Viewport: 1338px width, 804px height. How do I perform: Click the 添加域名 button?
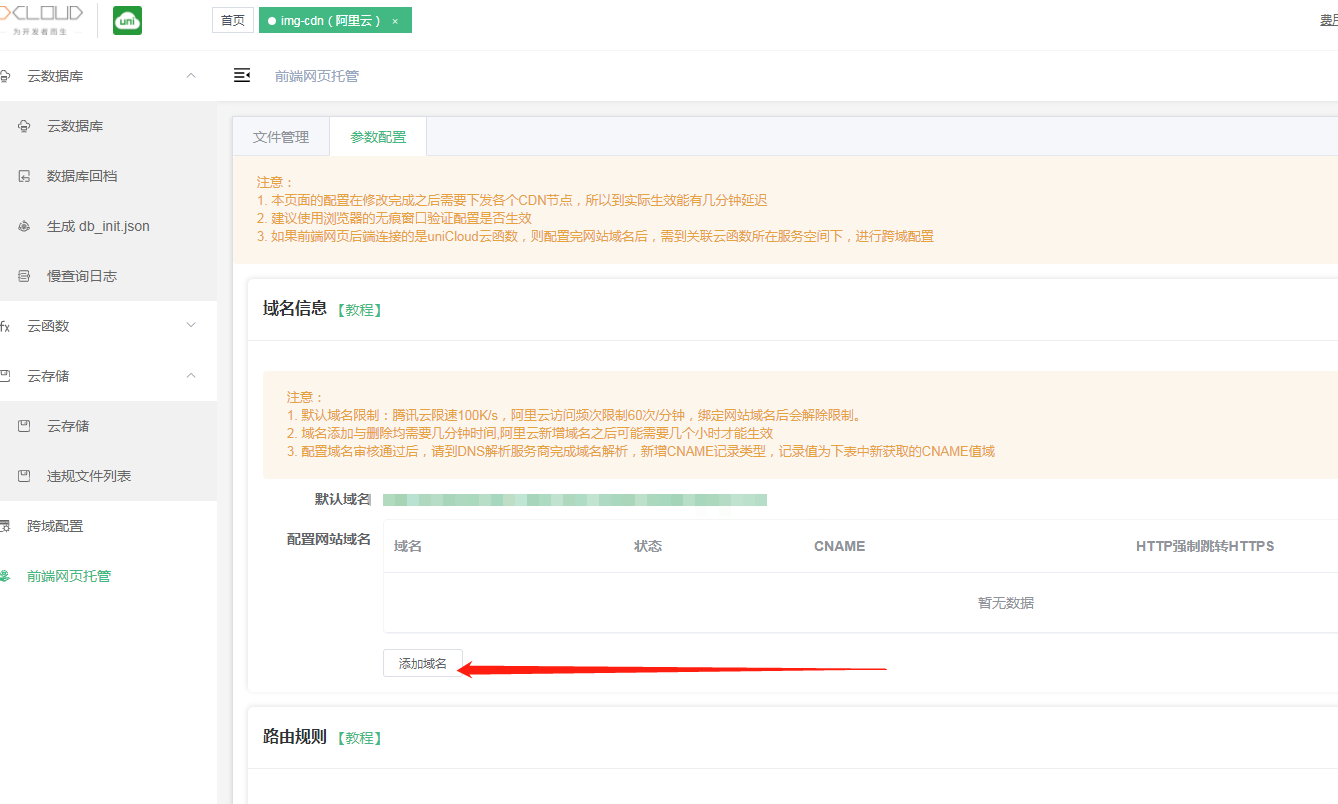pos(423,663)
